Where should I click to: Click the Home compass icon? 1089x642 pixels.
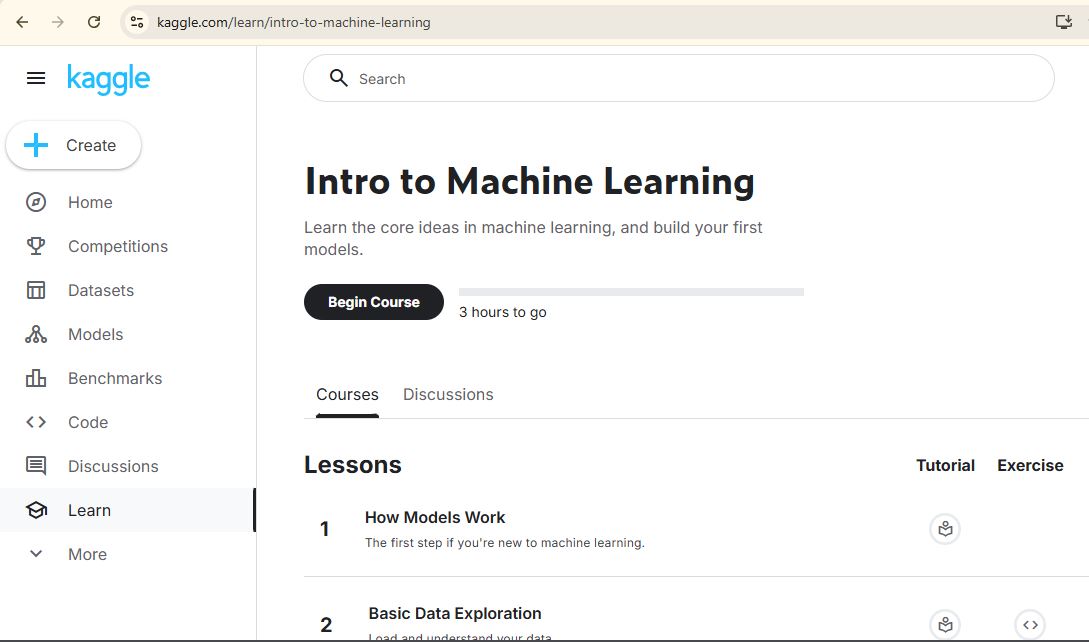click(36, 202)
